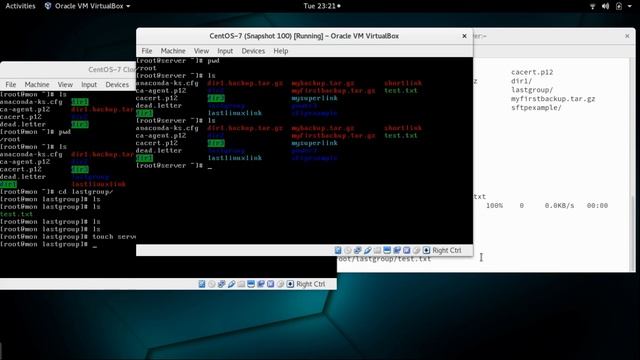Click 'lastgroup/' in the white terminal
The width and height of the screenshot is (640, 360).
[532, 90]
